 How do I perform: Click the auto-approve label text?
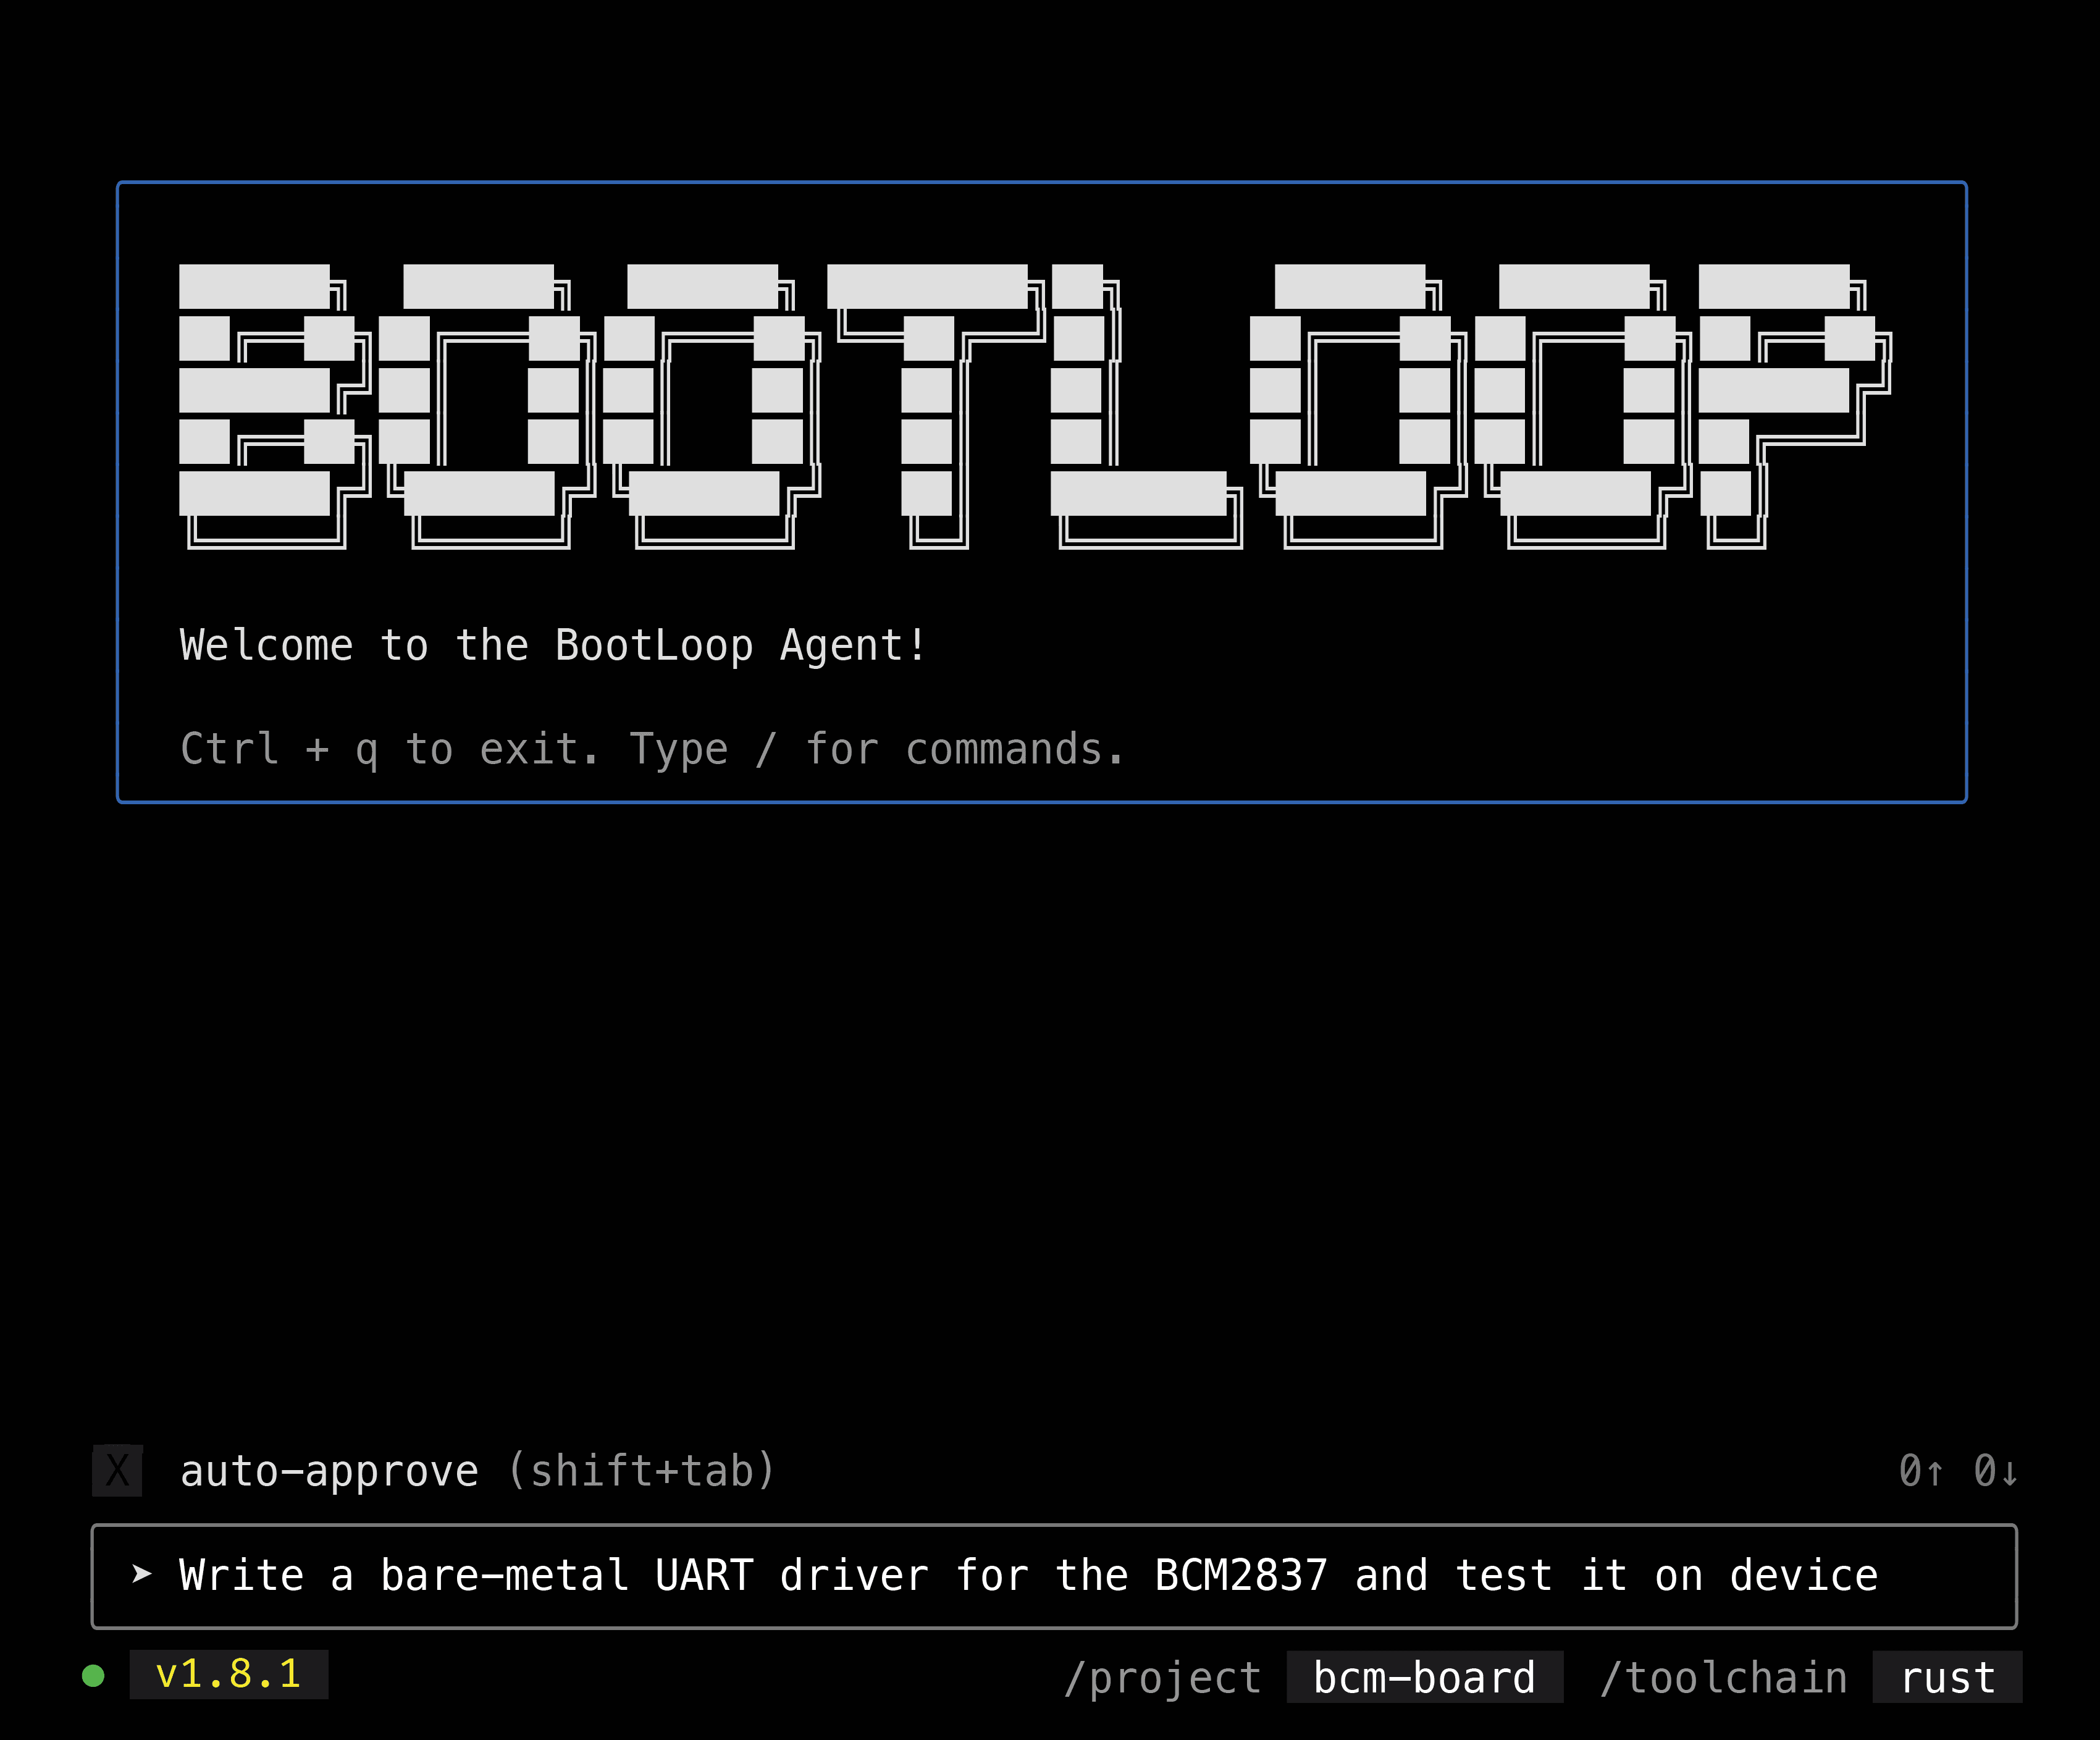click(x=329, y=1471)
